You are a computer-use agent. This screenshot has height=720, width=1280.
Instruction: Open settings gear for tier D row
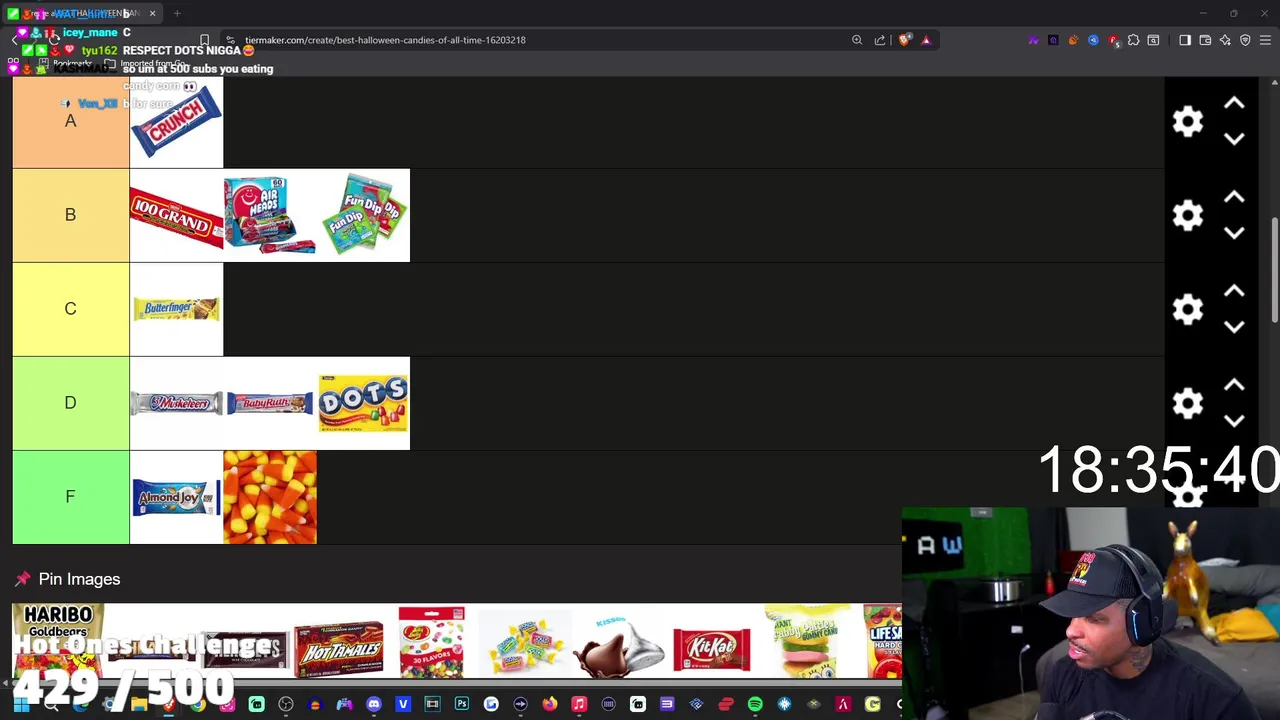(1188, 403)
